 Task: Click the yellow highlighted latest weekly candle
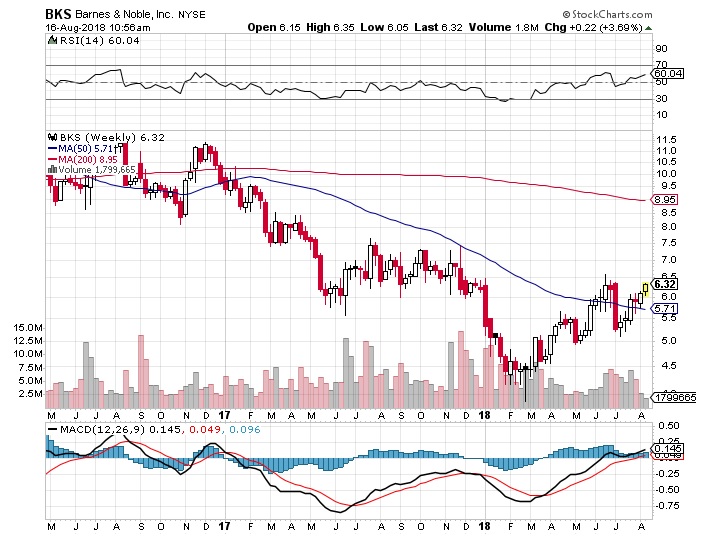[646, 289]
